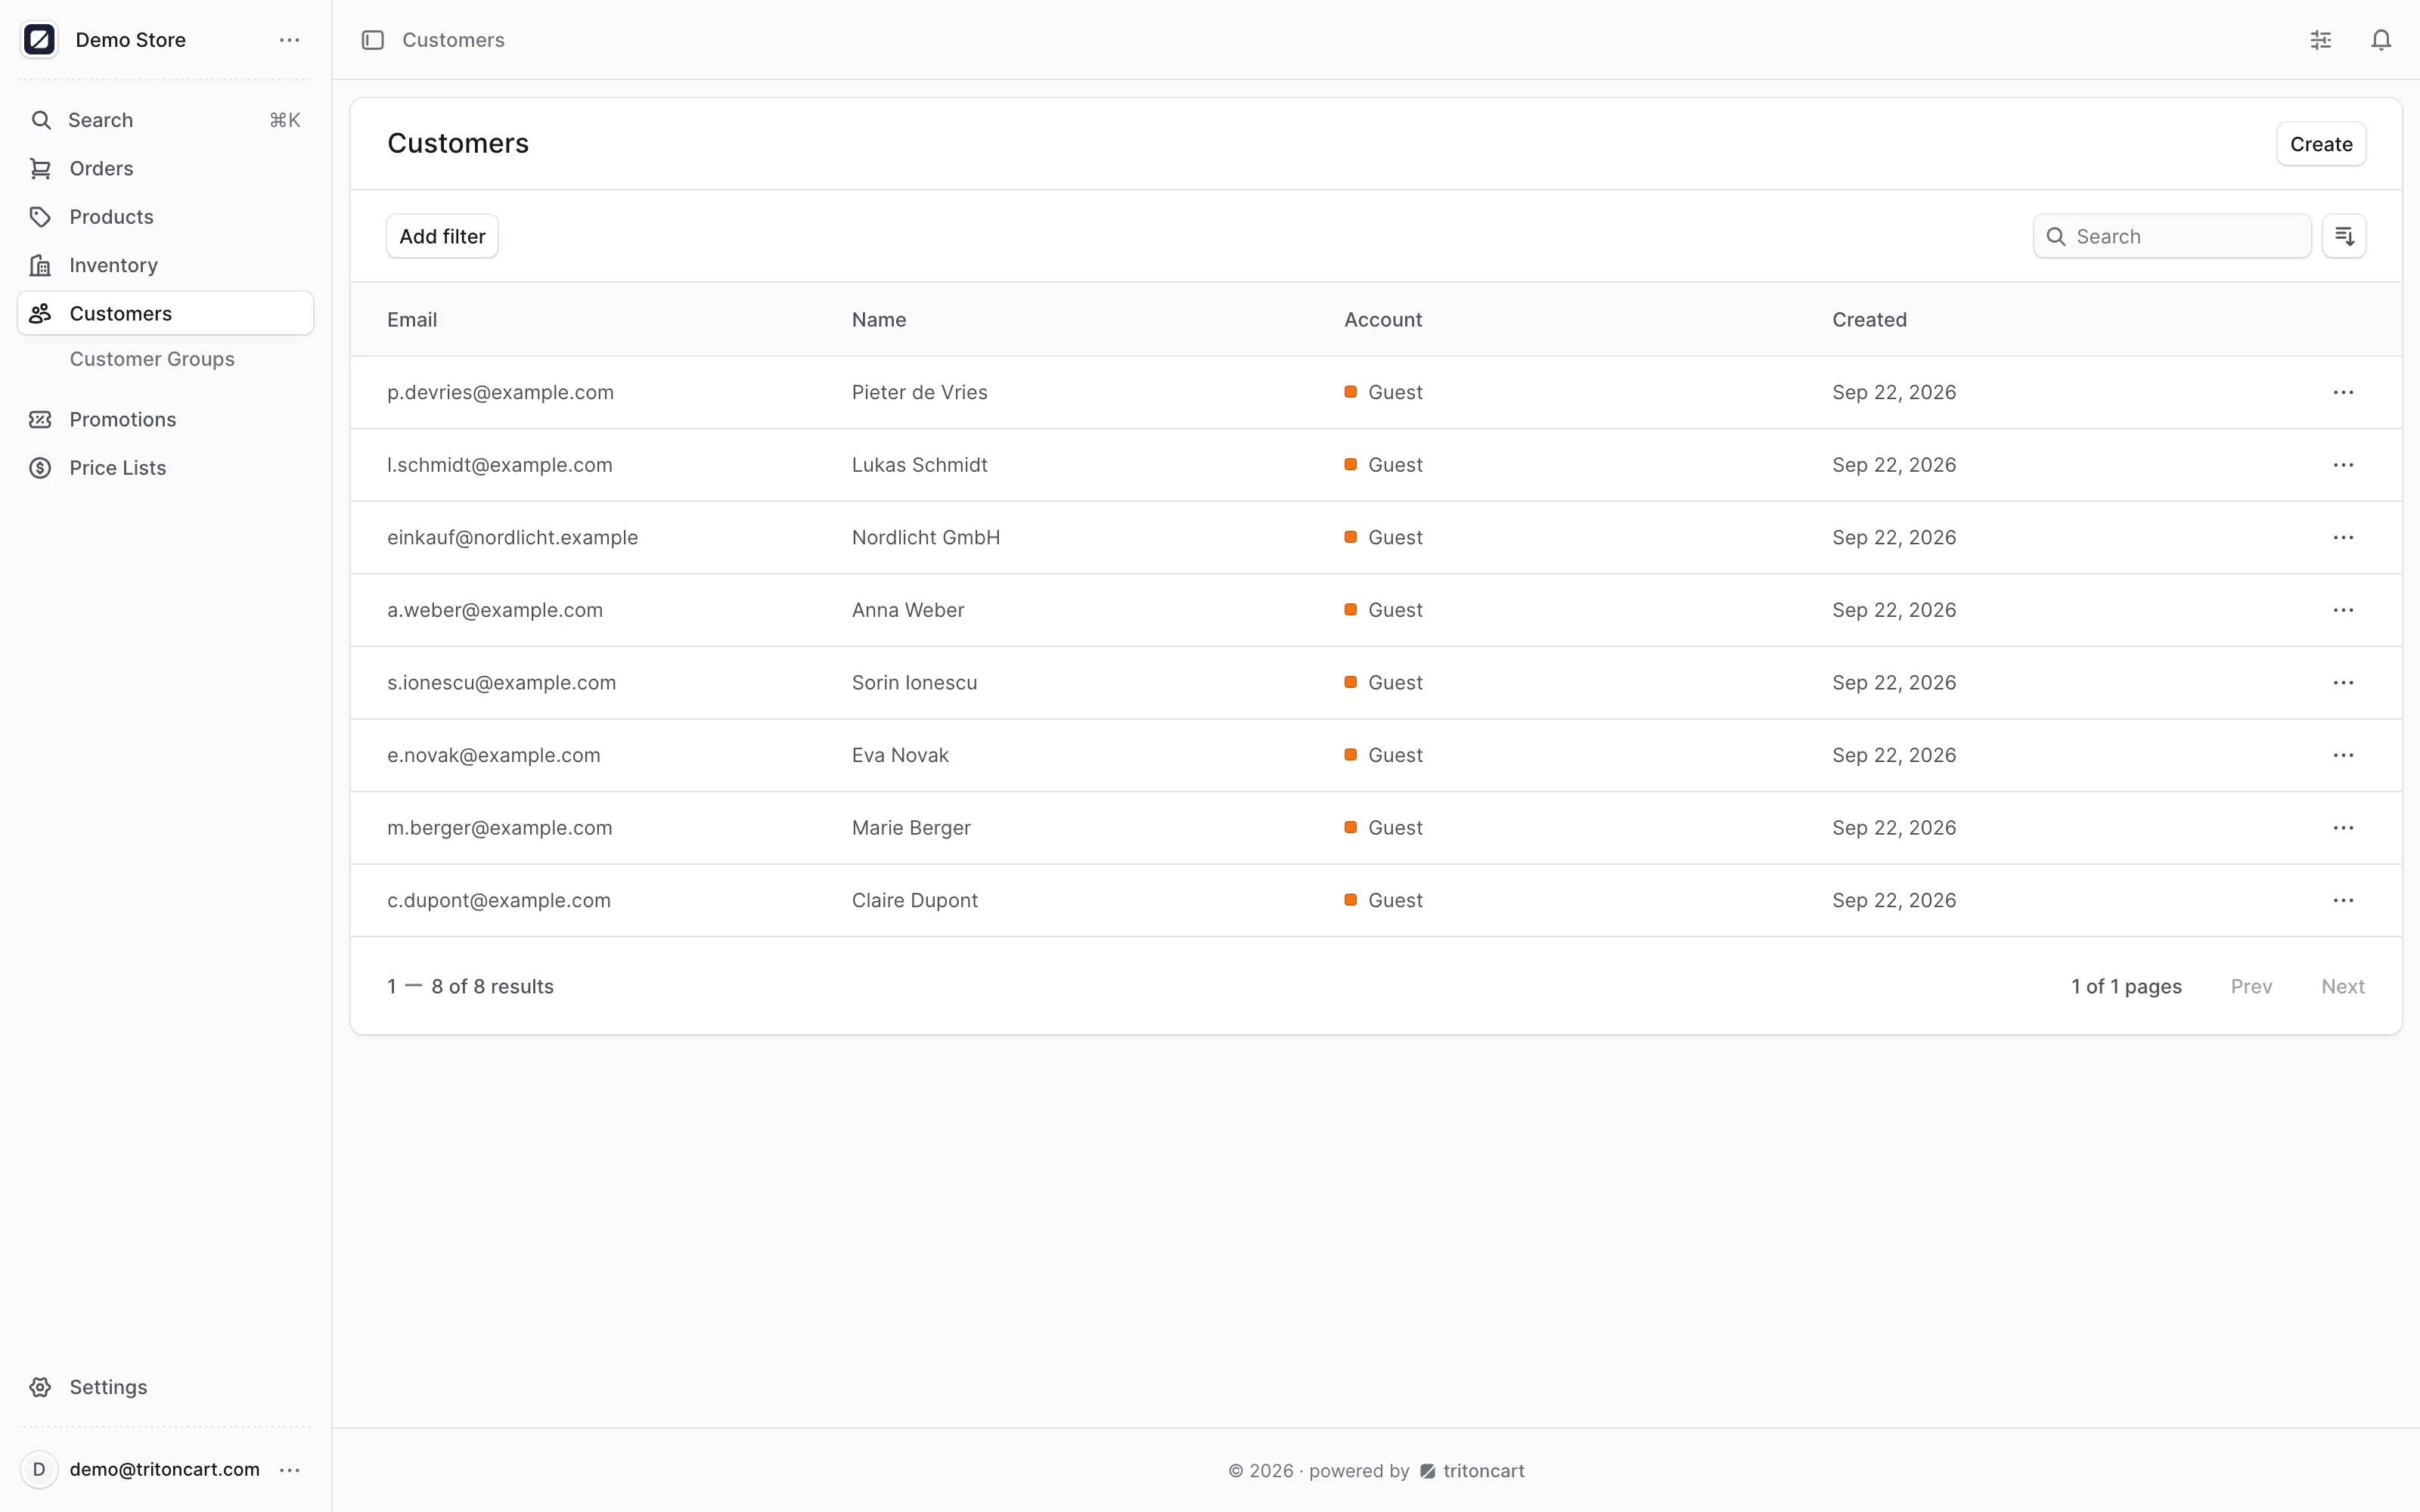
Task: Open actions menu for Claire Dupont
Action: pos(2343,900)
